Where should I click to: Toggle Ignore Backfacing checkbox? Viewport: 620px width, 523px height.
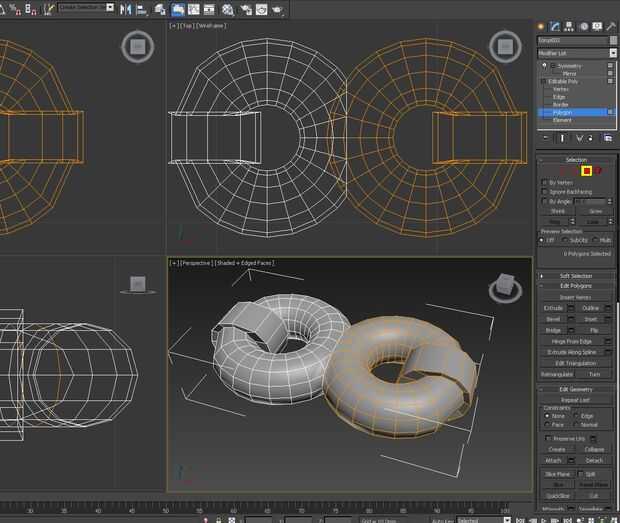544,192
